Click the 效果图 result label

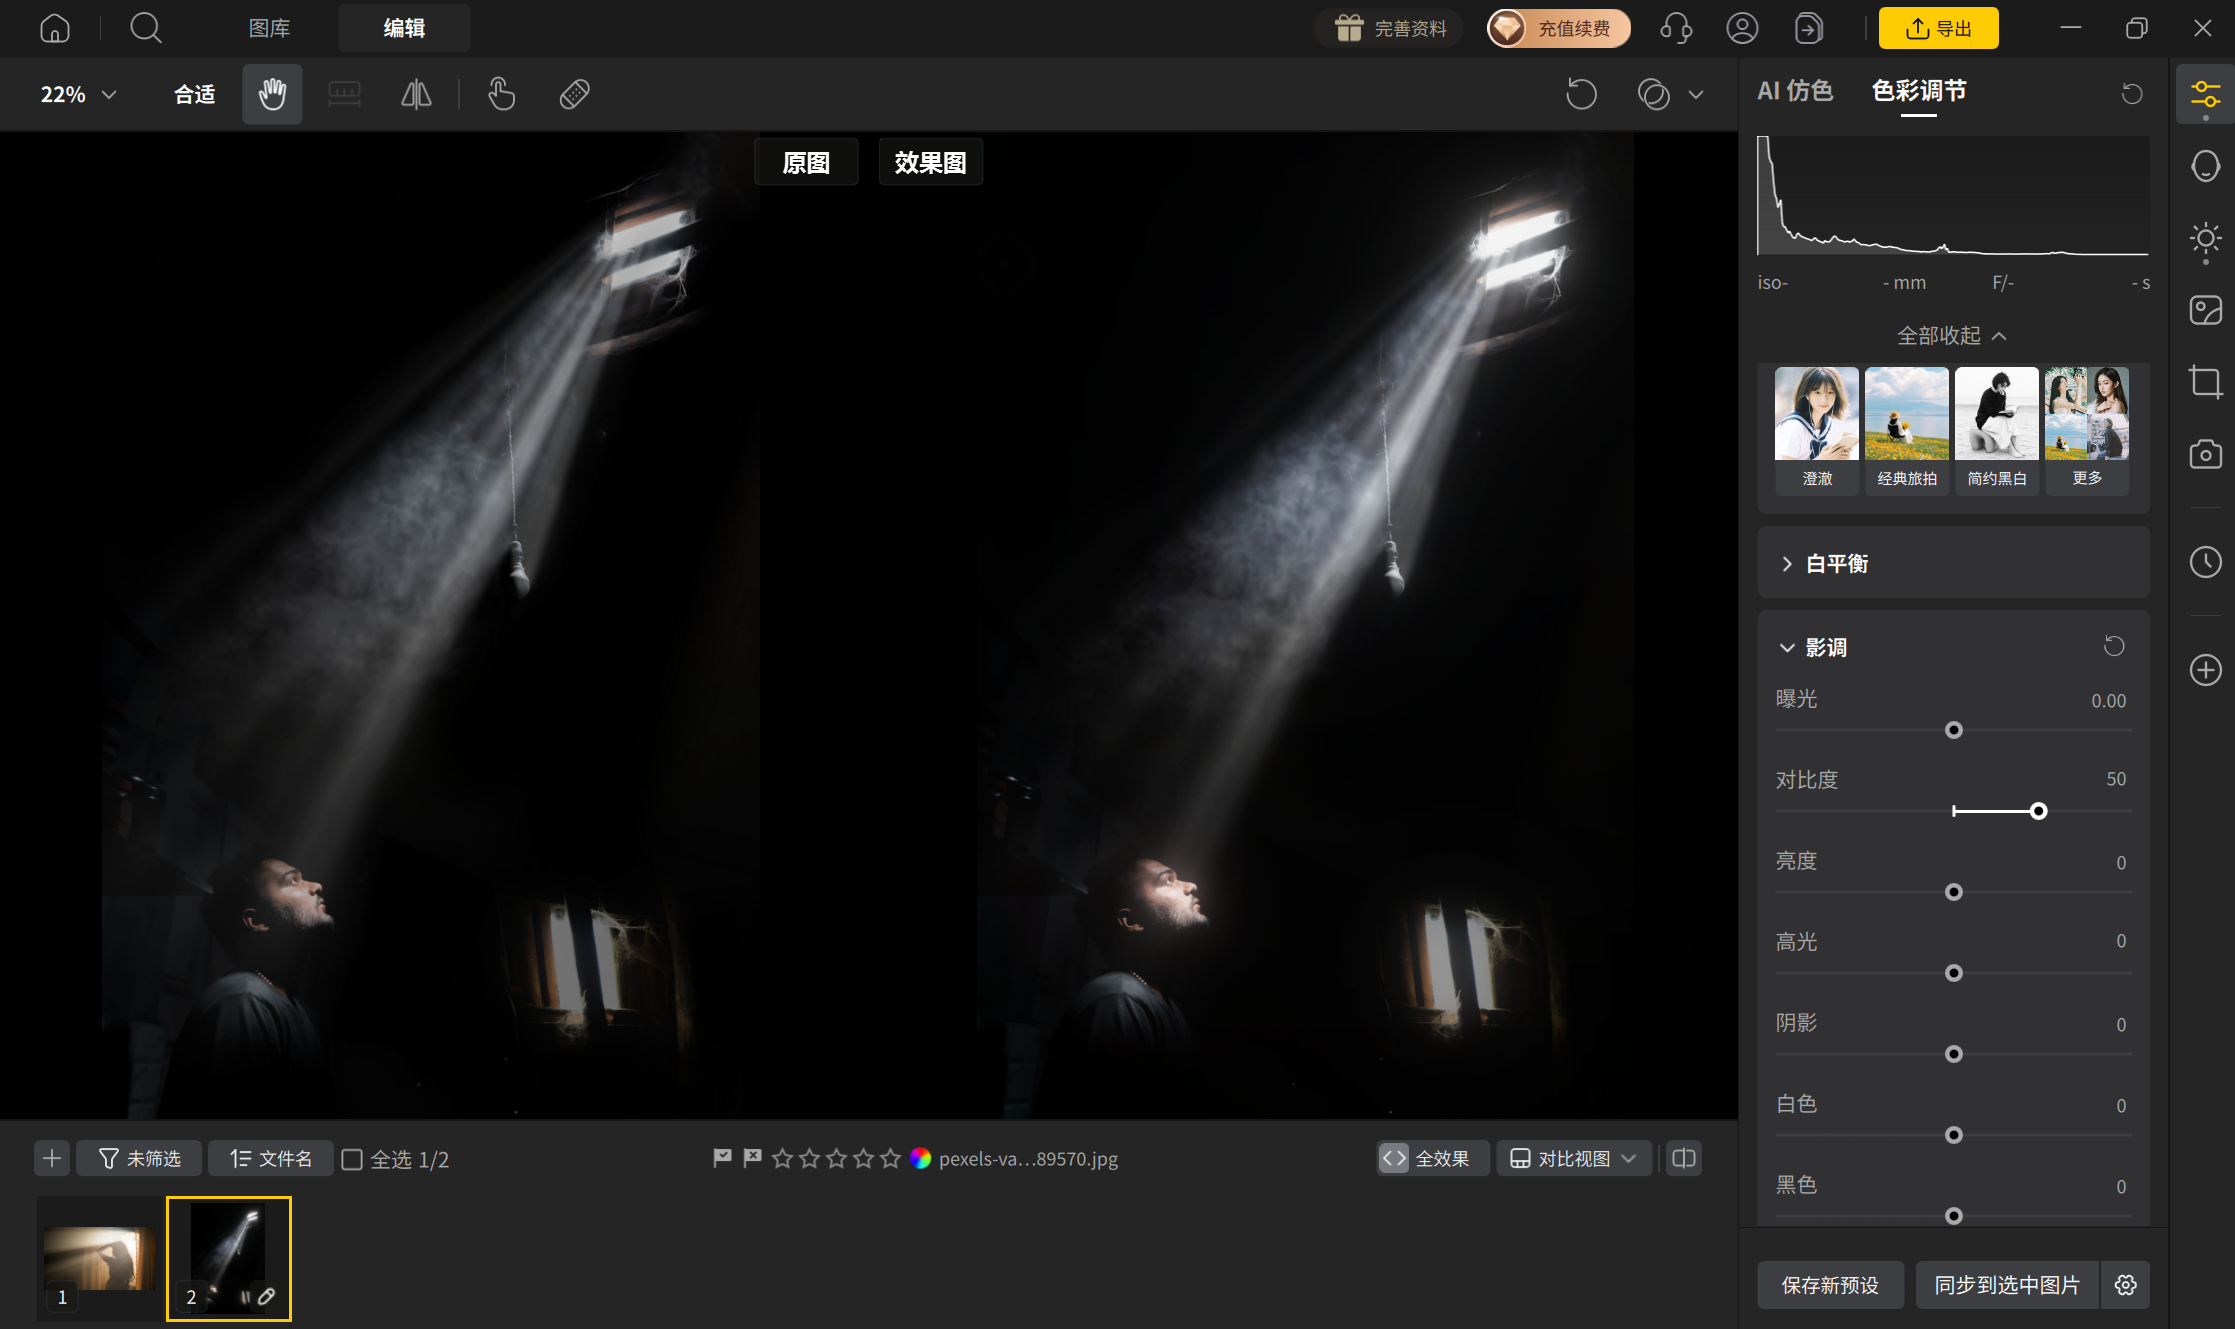coord(930,162)
